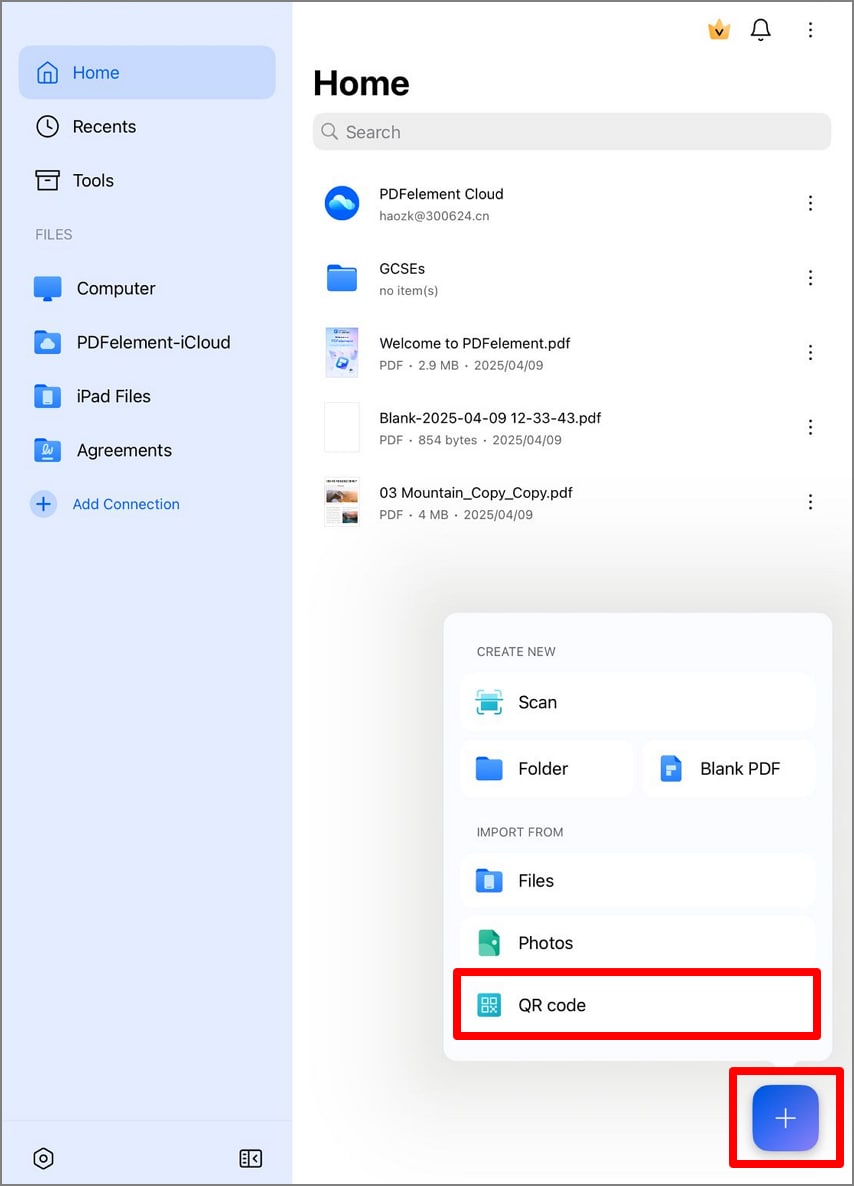Open the top-right overflow menu

810,30
